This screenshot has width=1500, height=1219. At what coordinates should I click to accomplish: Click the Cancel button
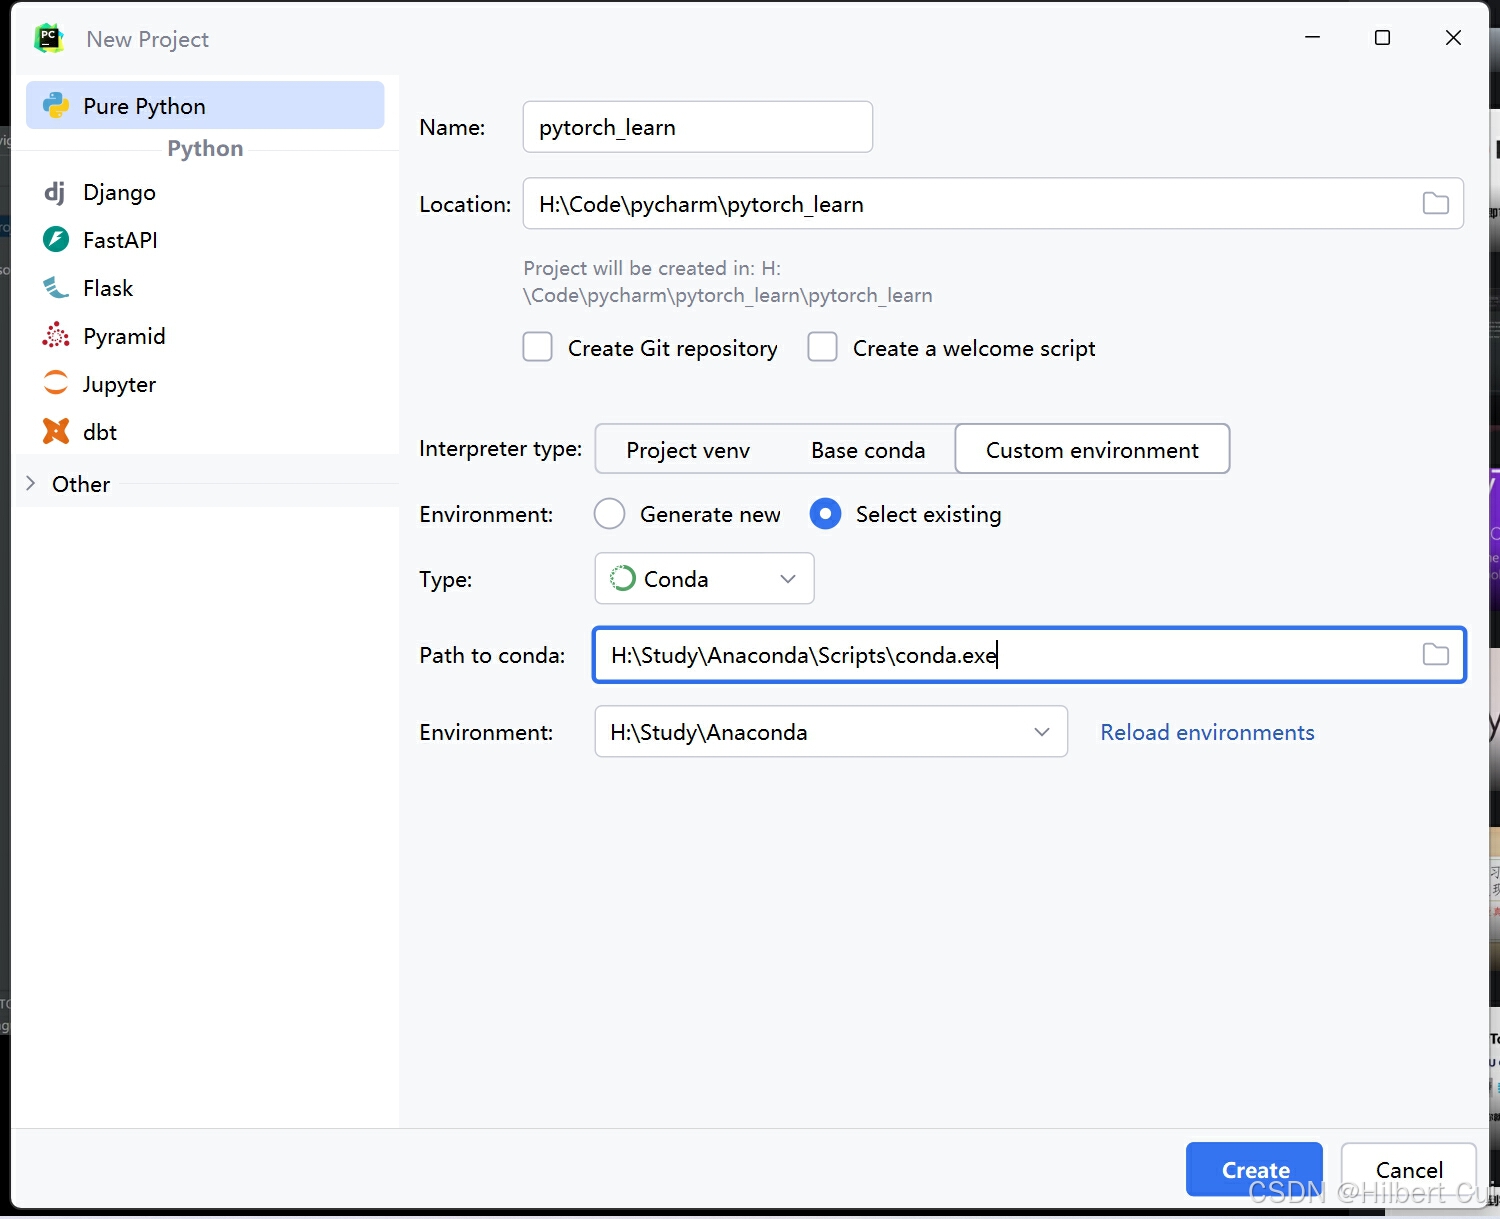point(1408,1169)
